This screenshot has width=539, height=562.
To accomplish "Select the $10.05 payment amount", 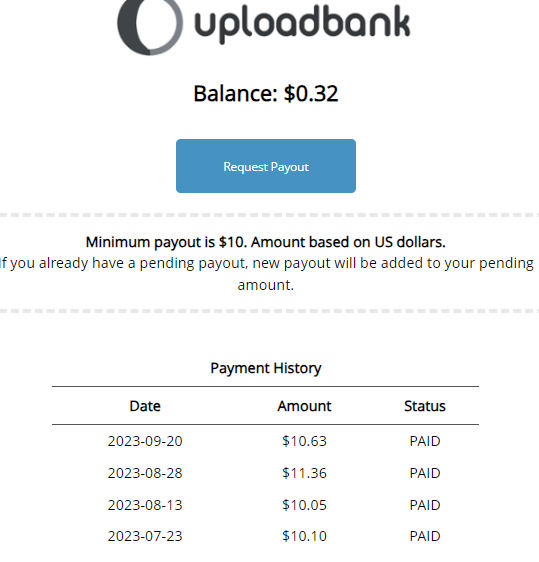I will pos(304,505).
